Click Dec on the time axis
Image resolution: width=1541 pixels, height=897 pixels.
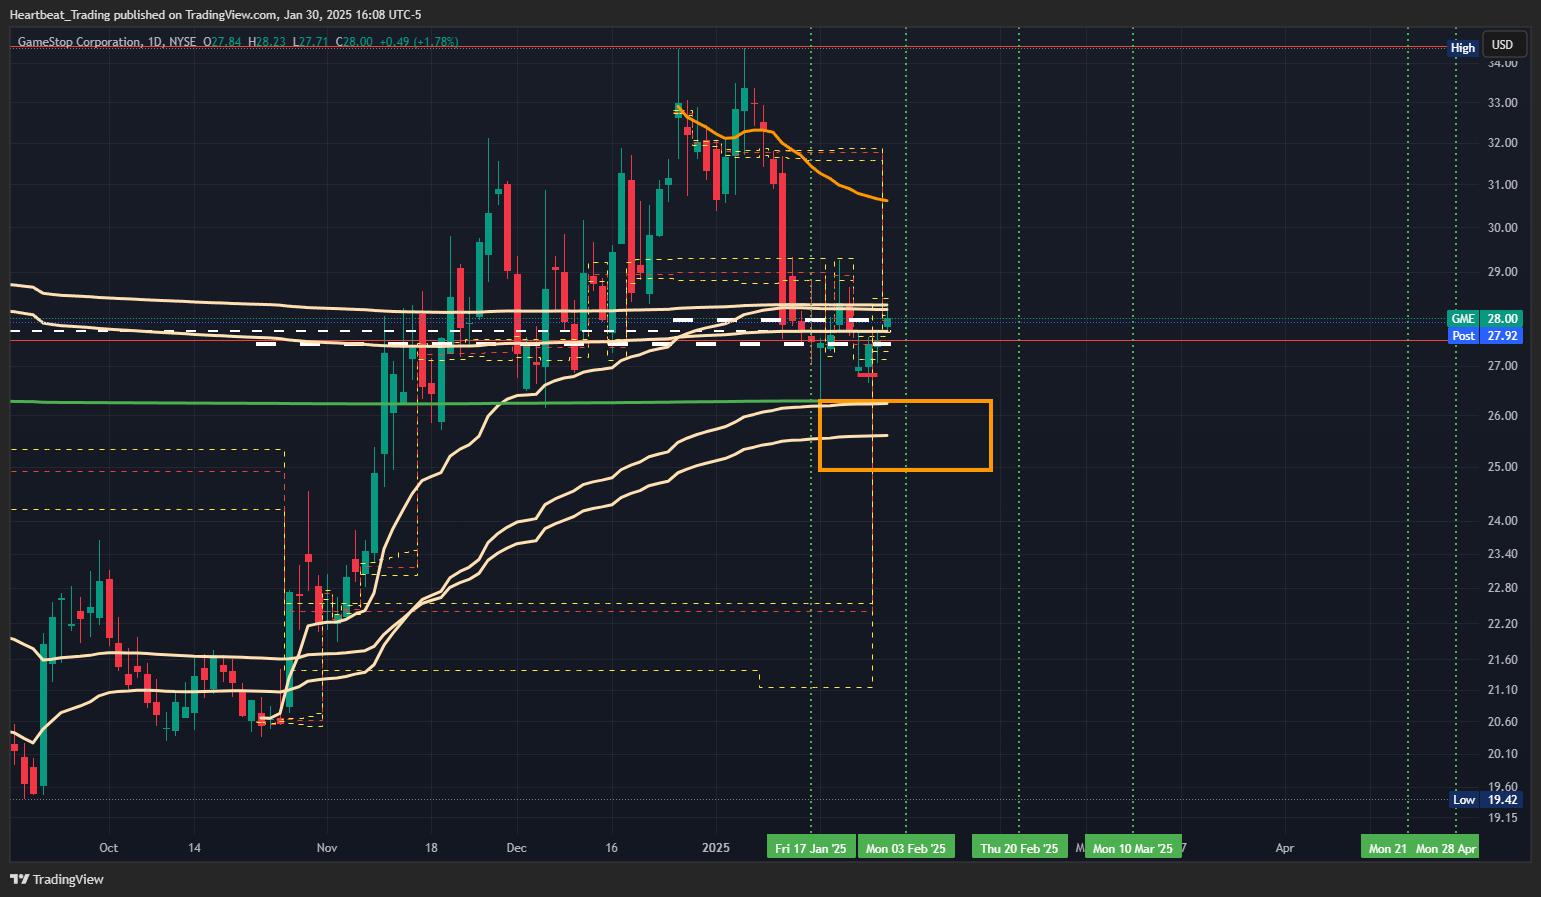click(x=516, y=848)
